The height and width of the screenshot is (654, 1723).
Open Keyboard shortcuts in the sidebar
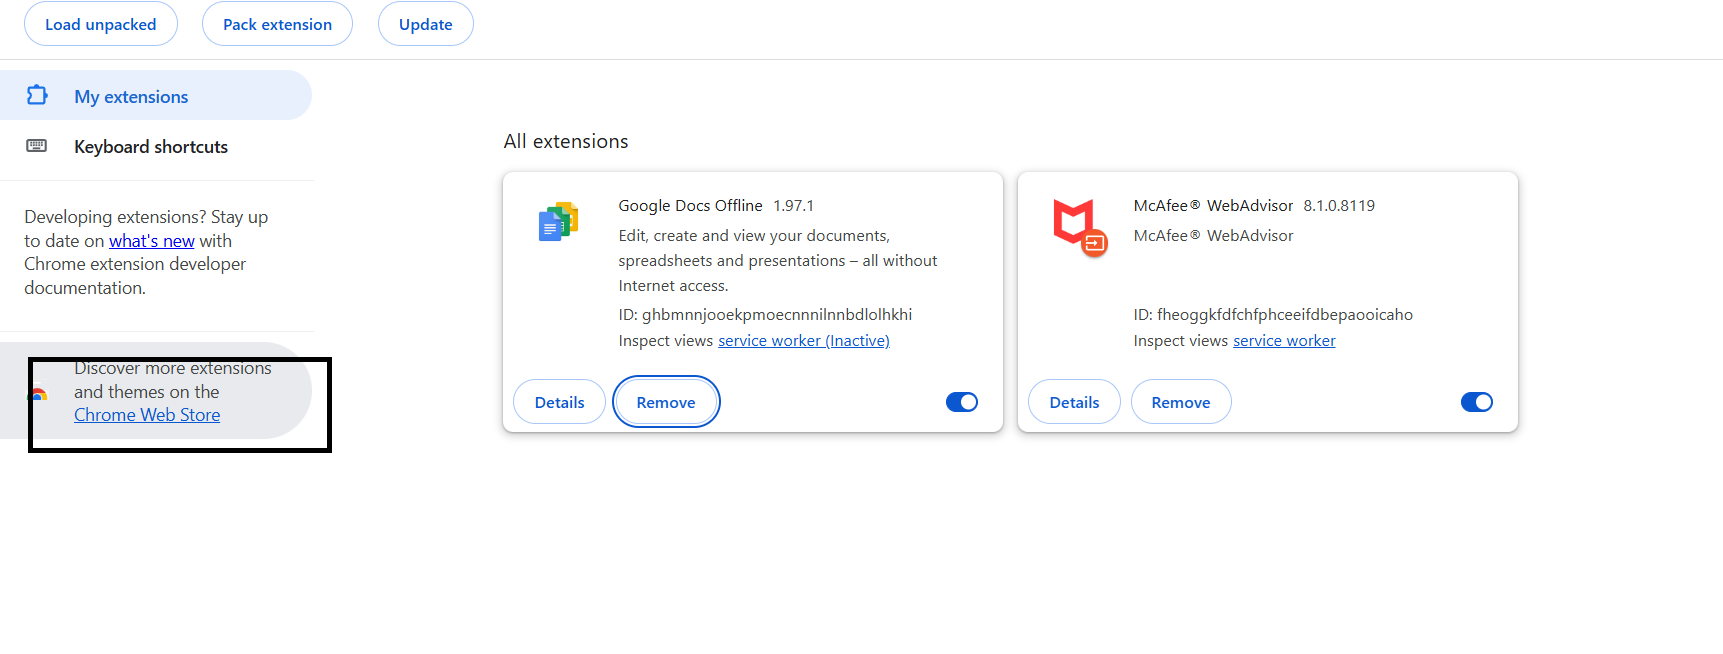coord(151,147)
